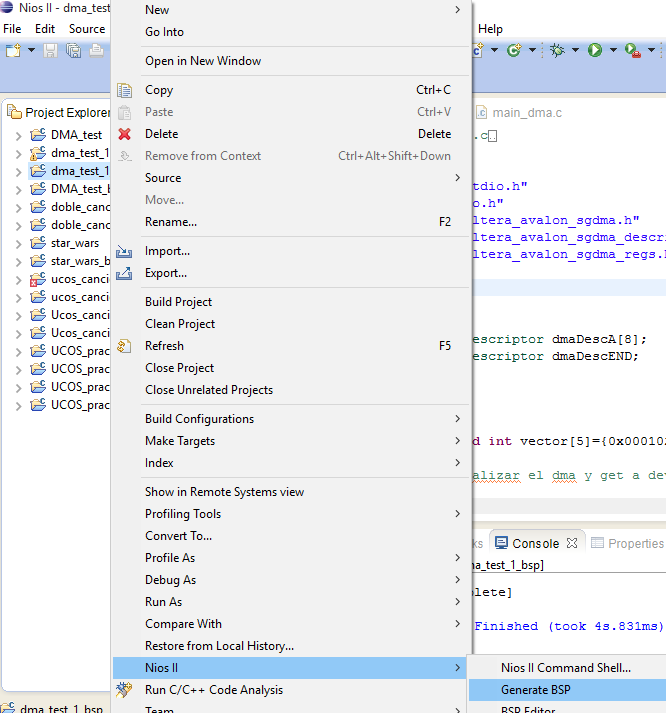Click the Save toolbar icon

tap(50, 50)
